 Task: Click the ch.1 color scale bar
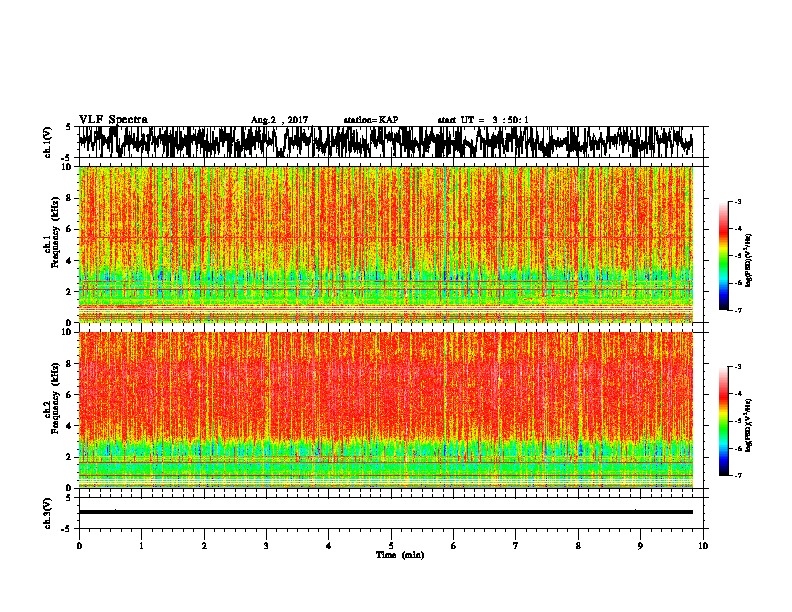click(723, 256)
